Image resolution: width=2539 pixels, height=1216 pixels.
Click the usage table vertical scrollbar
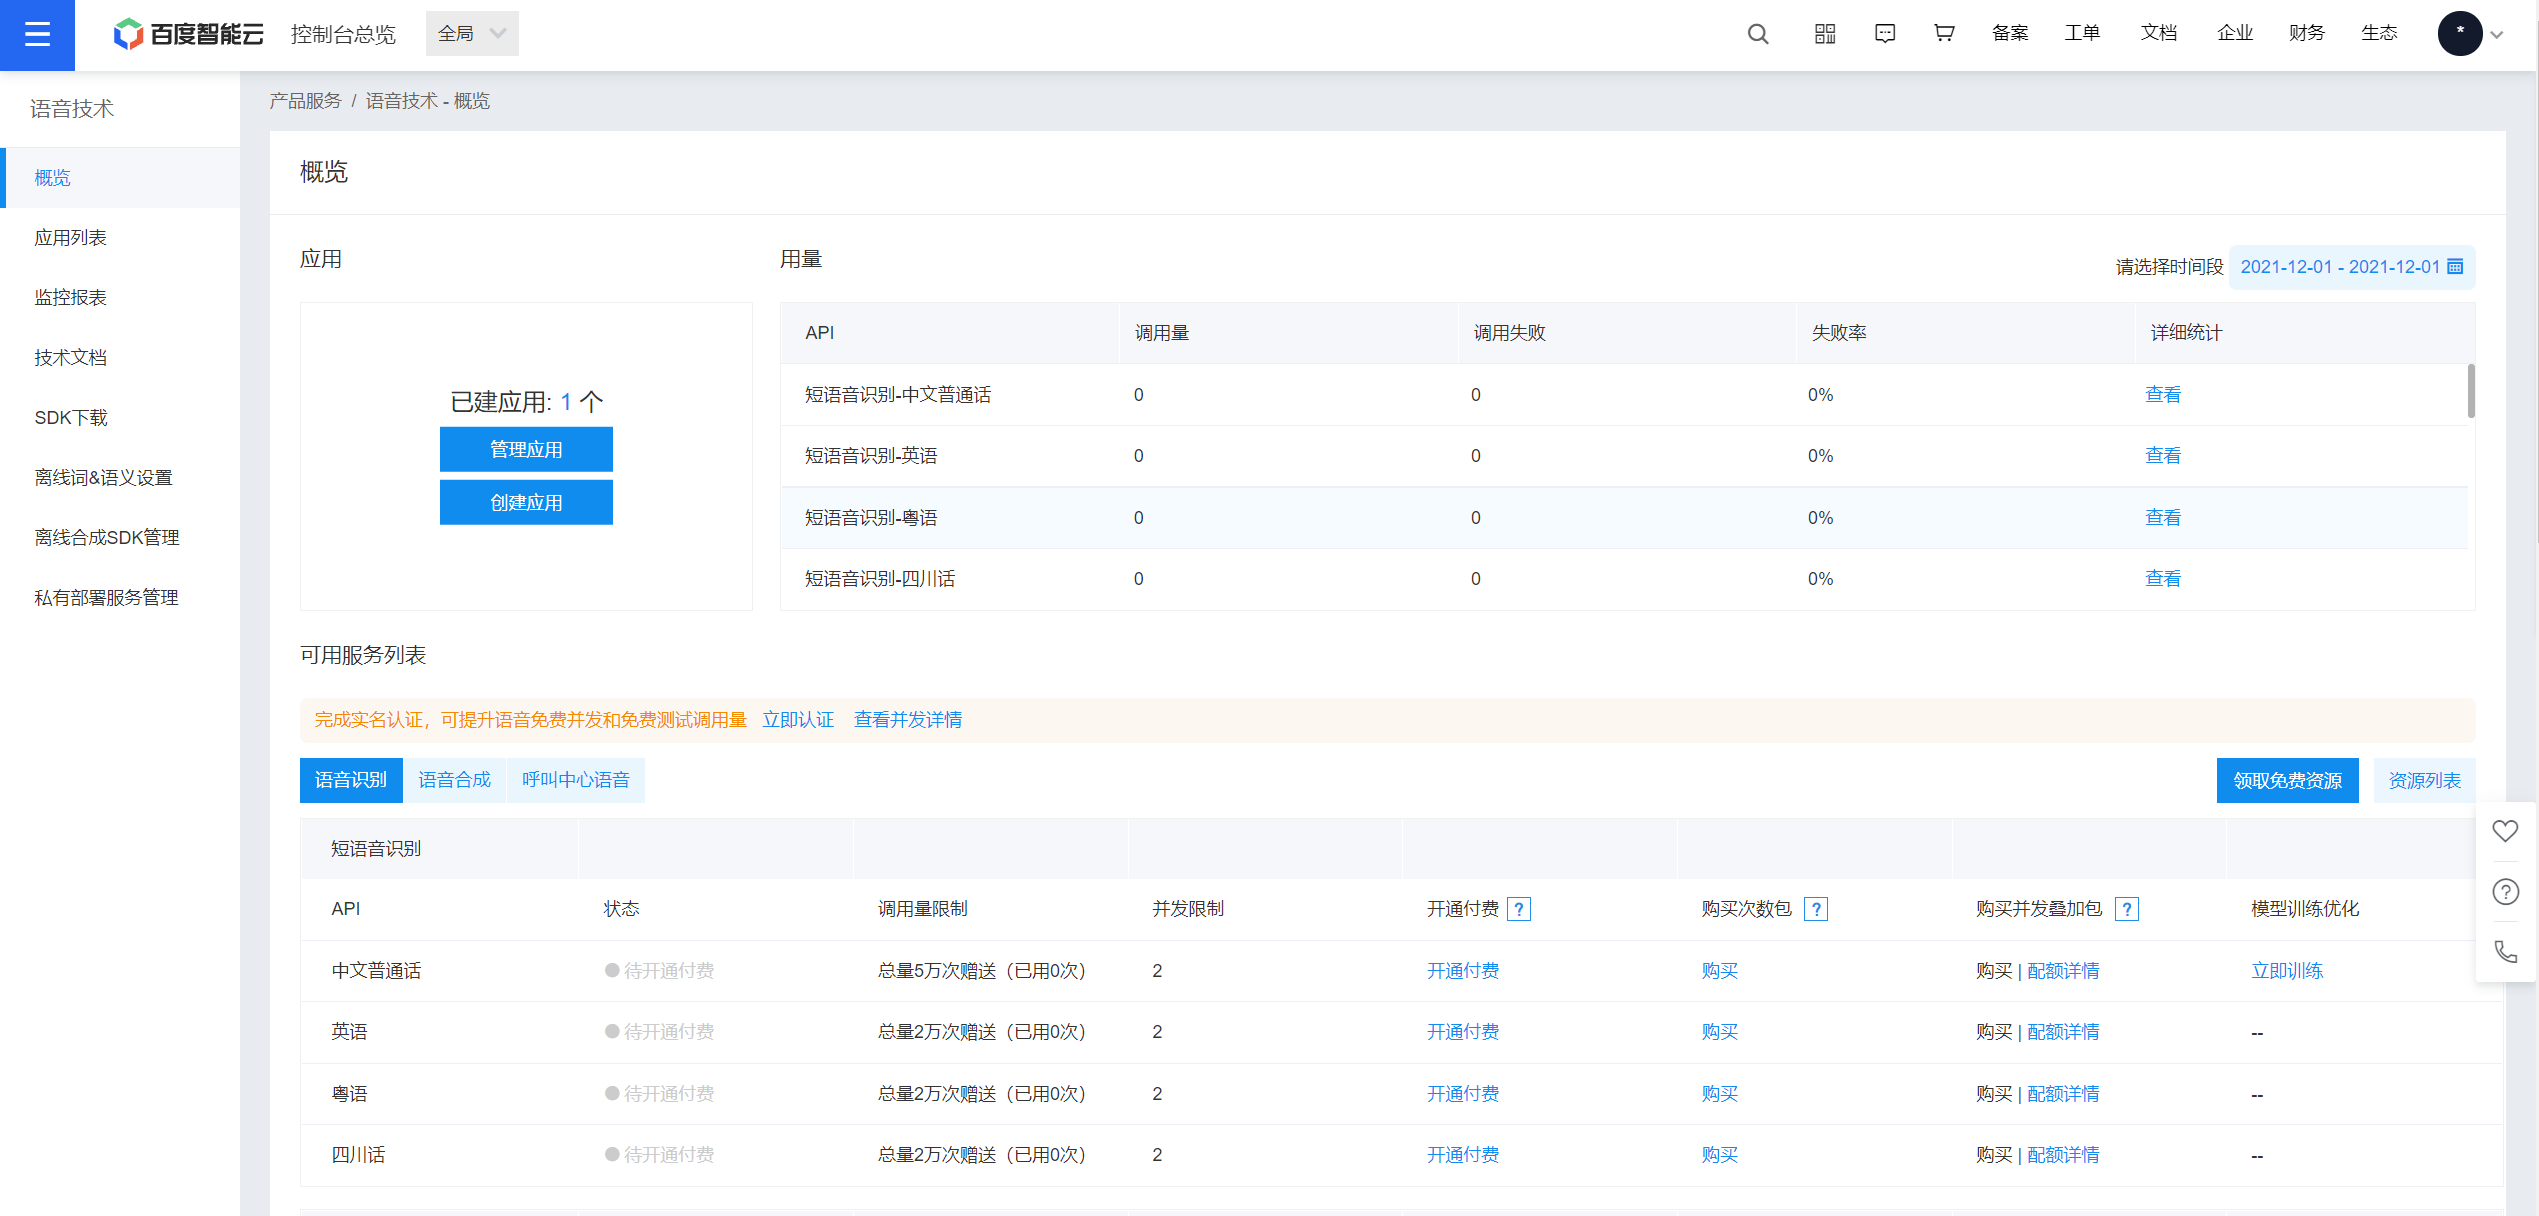[2471, 391]
